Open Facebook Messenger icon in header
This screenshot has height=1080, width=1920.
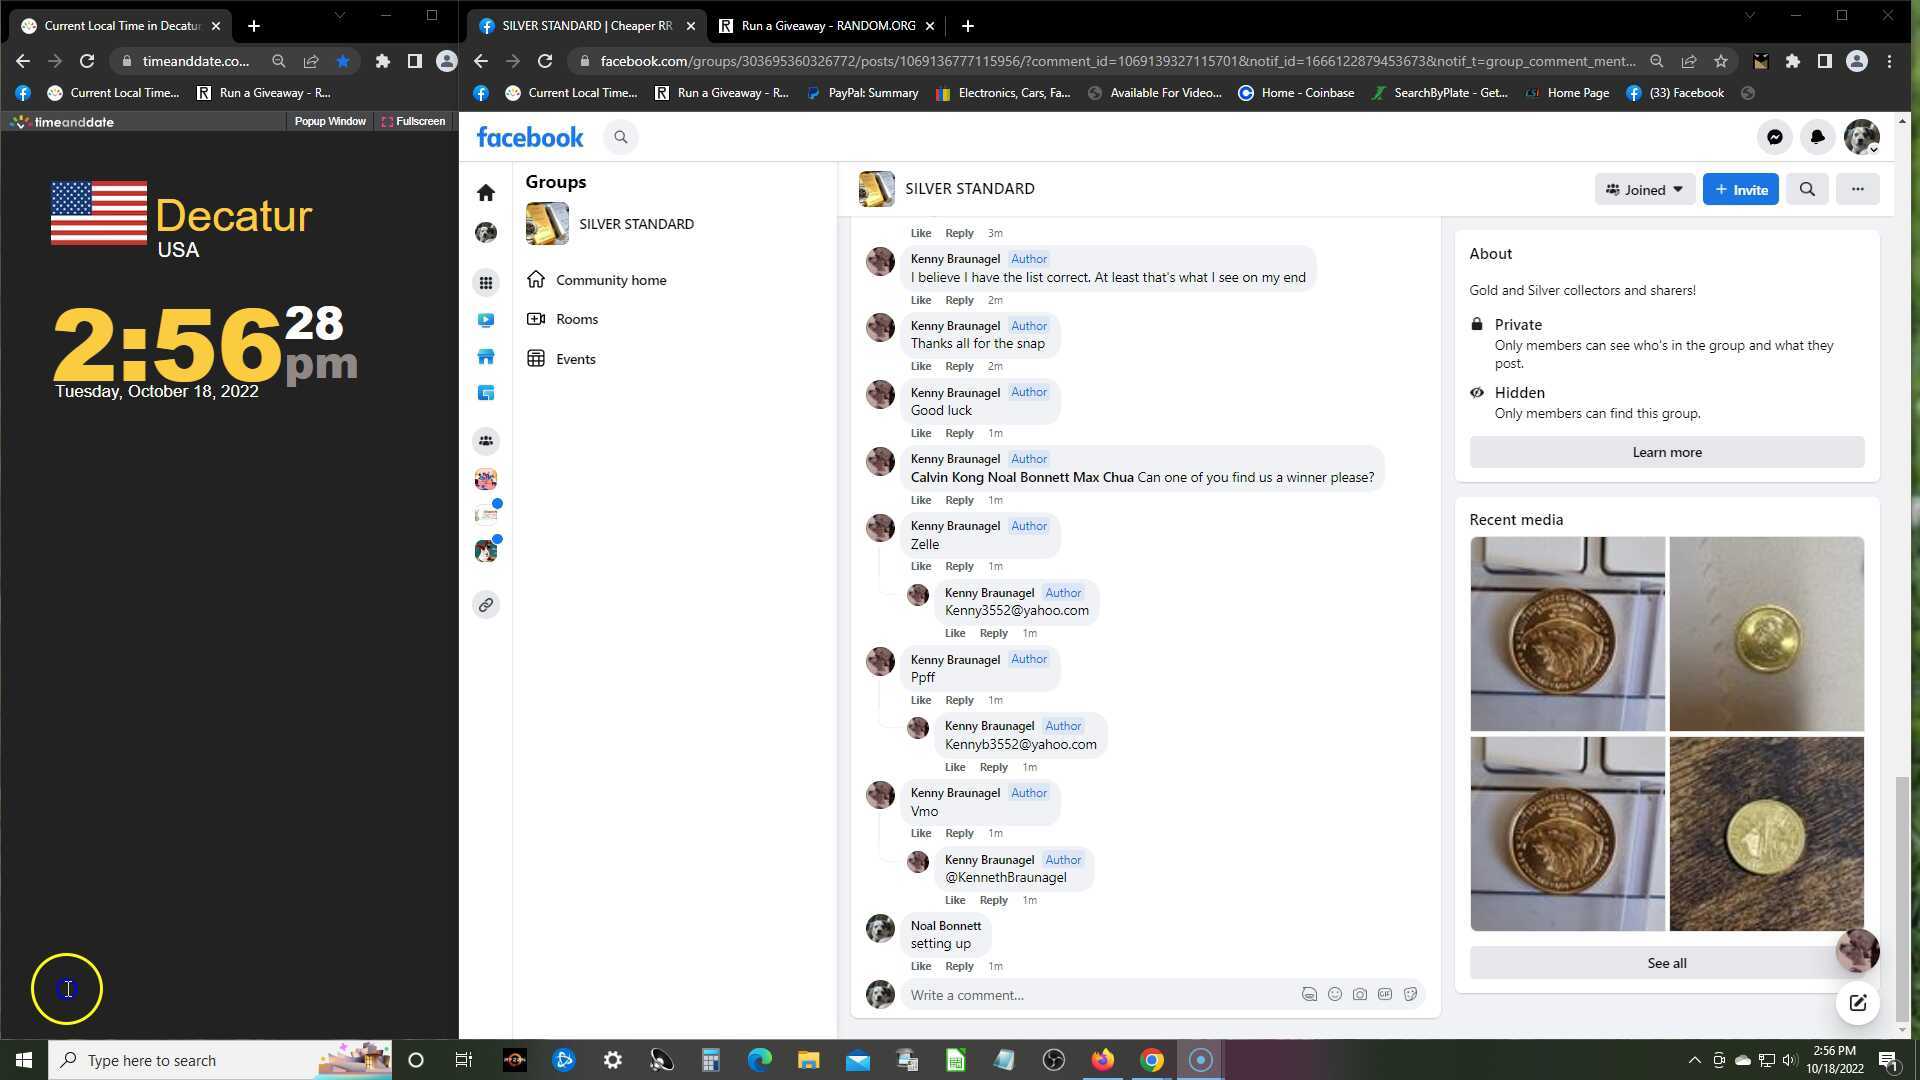1775,138
